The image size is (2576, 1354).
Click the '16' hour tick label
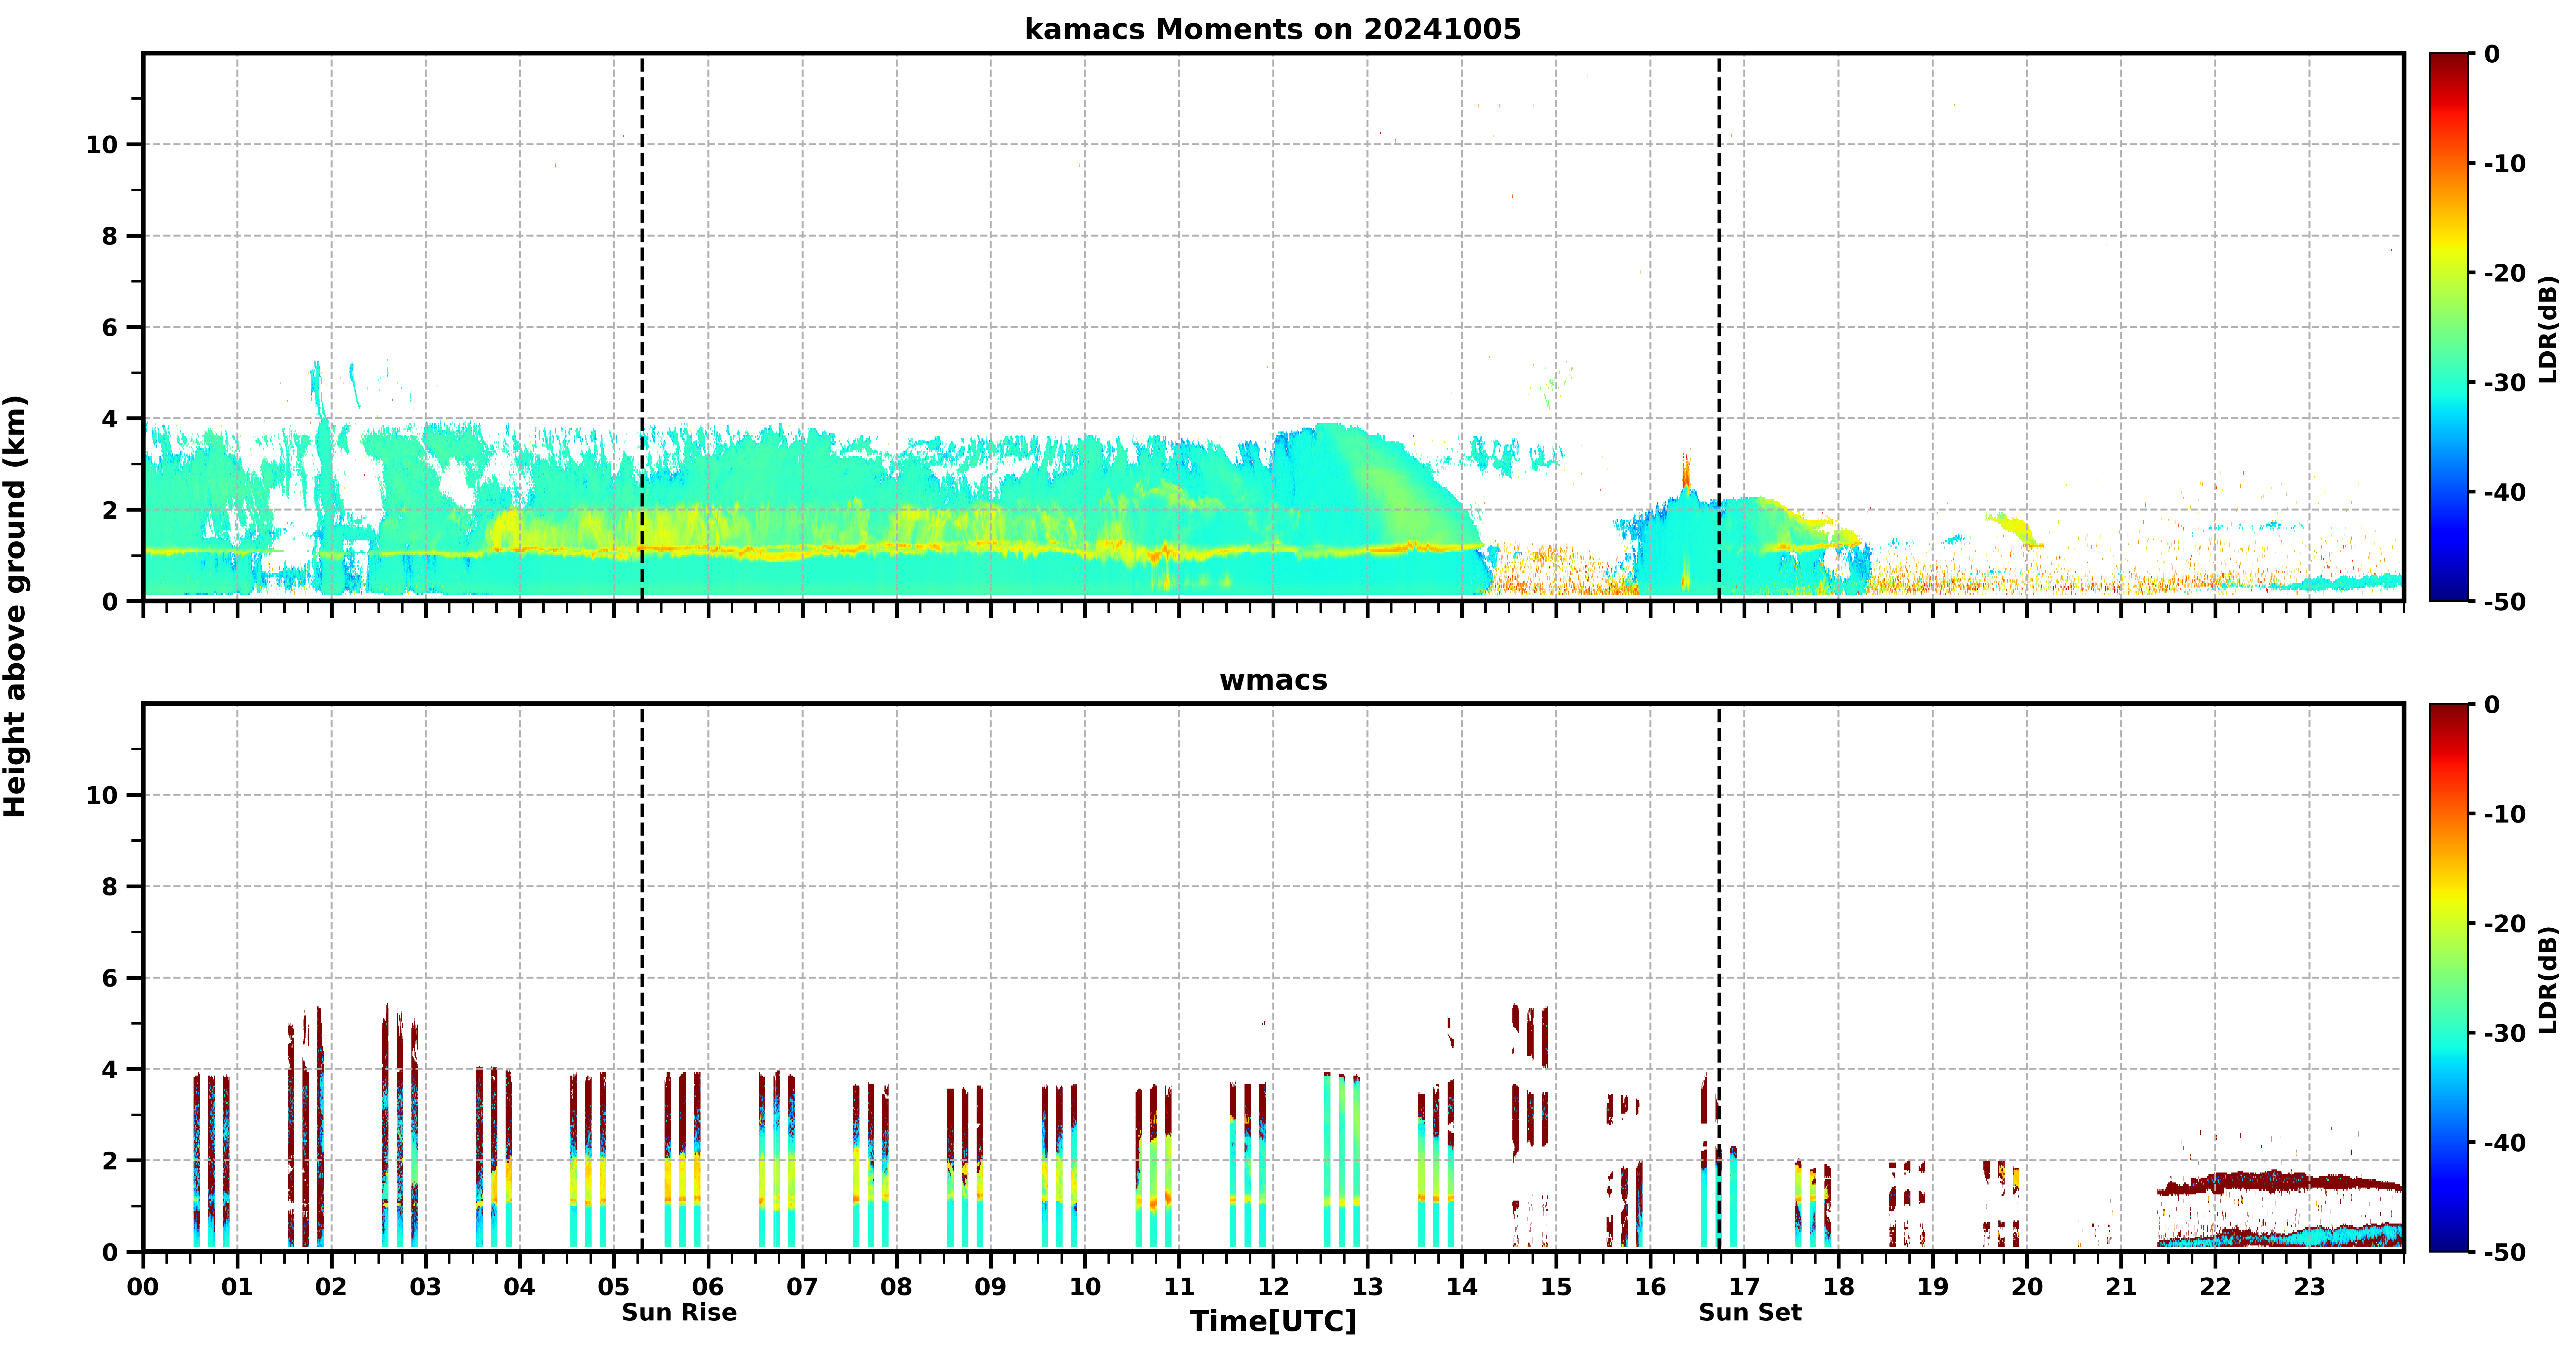coord(1650,1287)
